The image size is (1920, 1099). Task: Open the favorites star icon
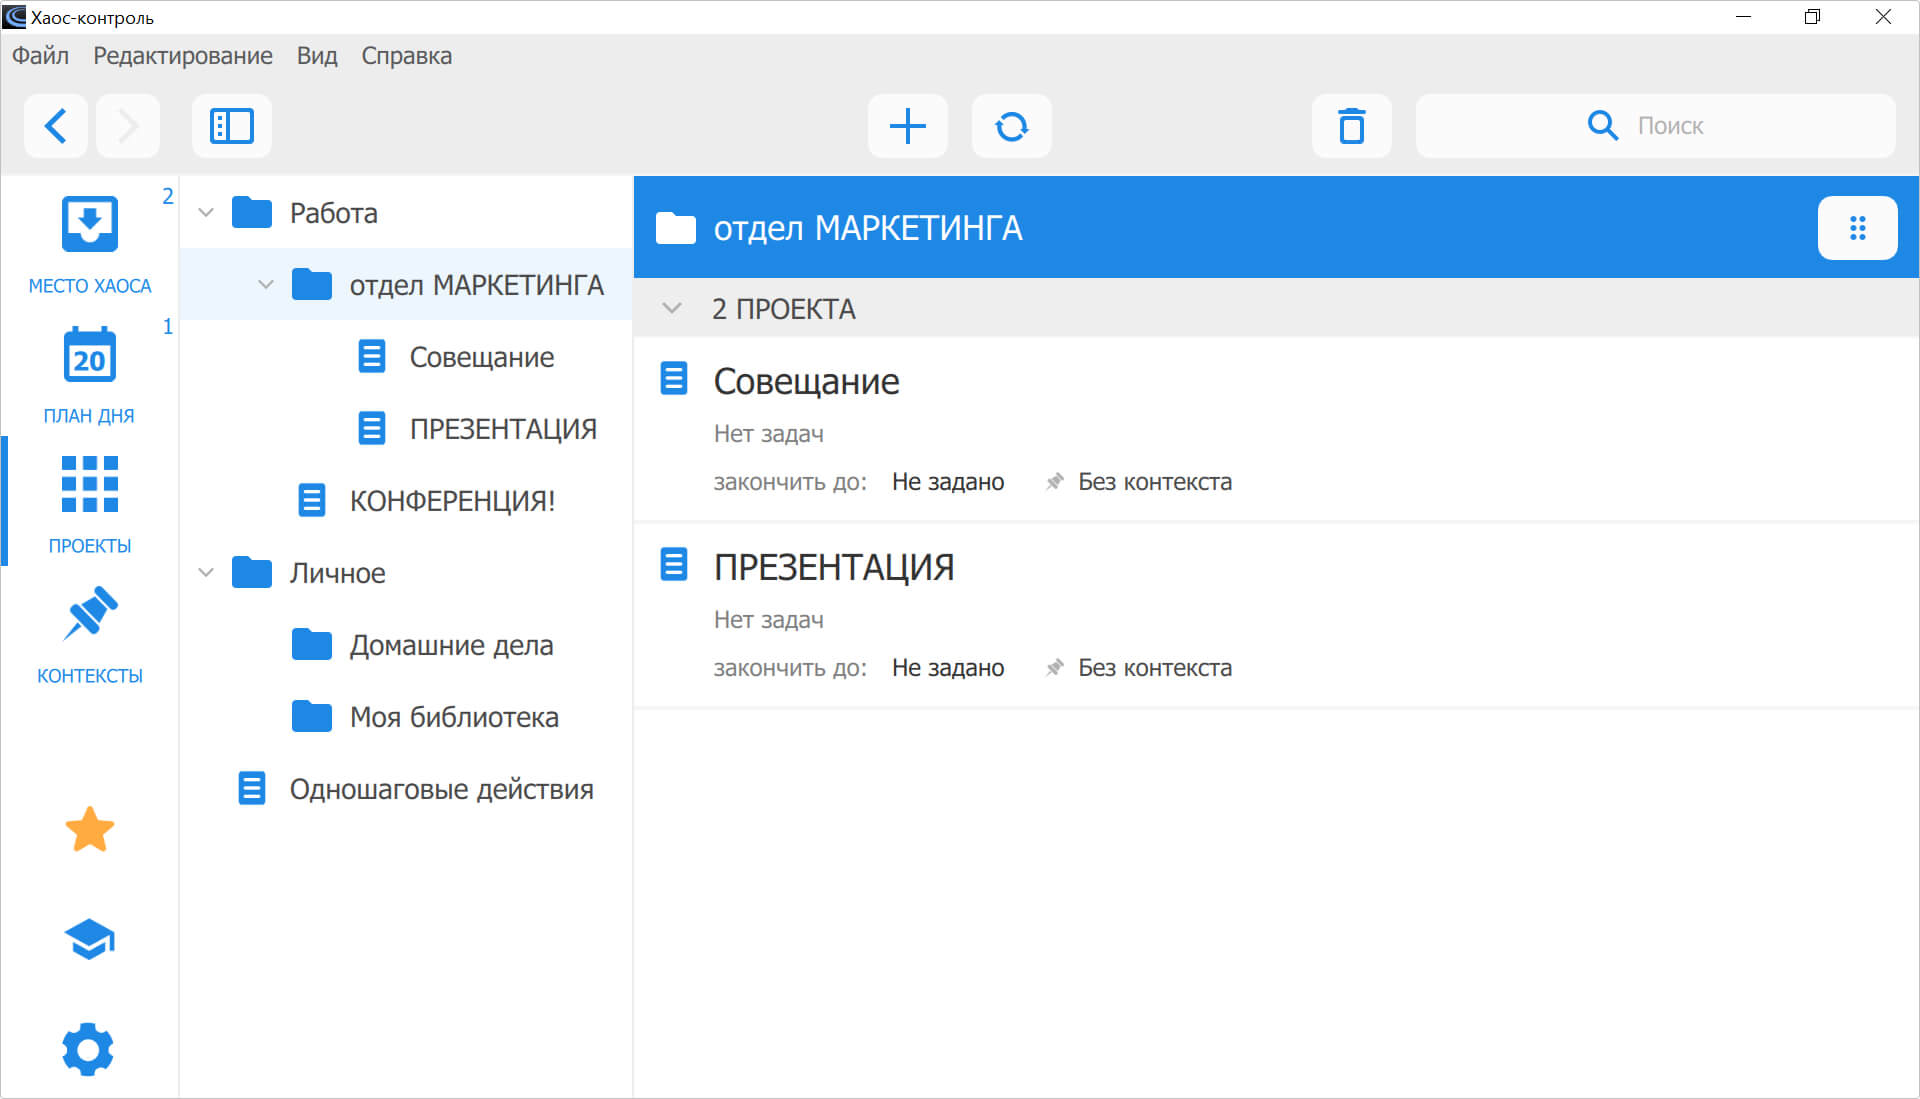(90, 829)
